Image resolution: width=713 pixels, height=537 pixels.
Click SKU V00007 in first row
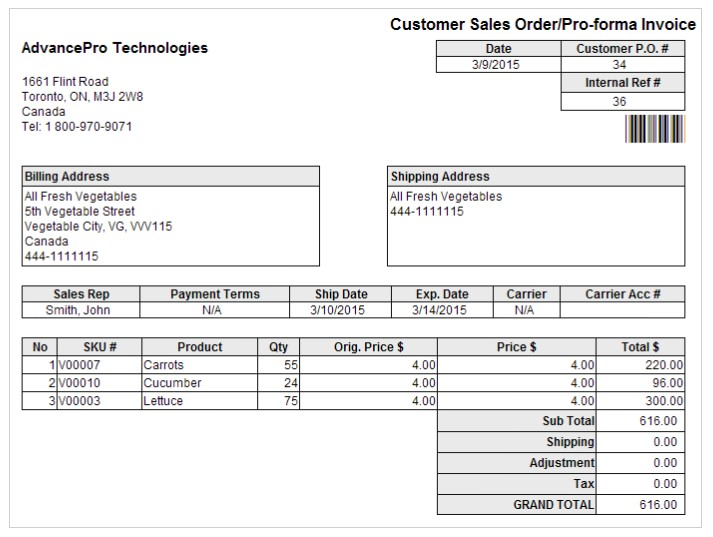pyautogui.click(x=80, y=365)
